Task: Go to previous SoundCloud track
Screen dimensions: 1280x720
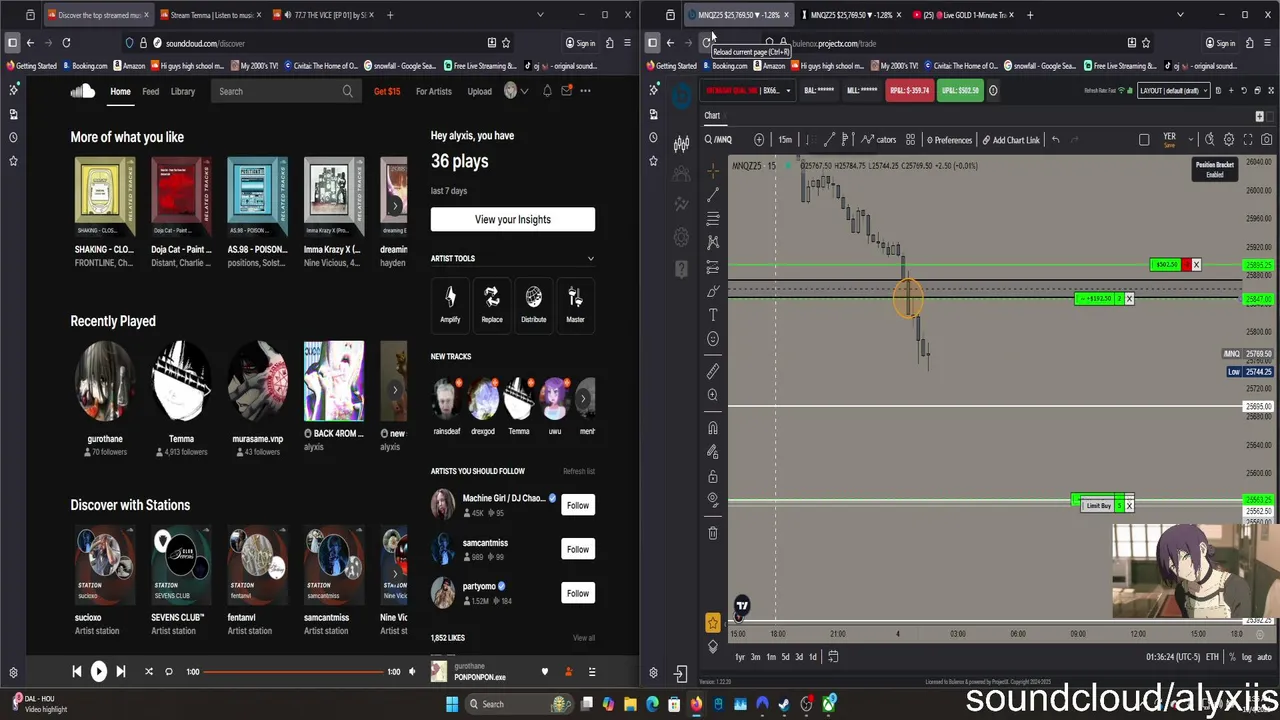Action: click(x=76, y=672)
